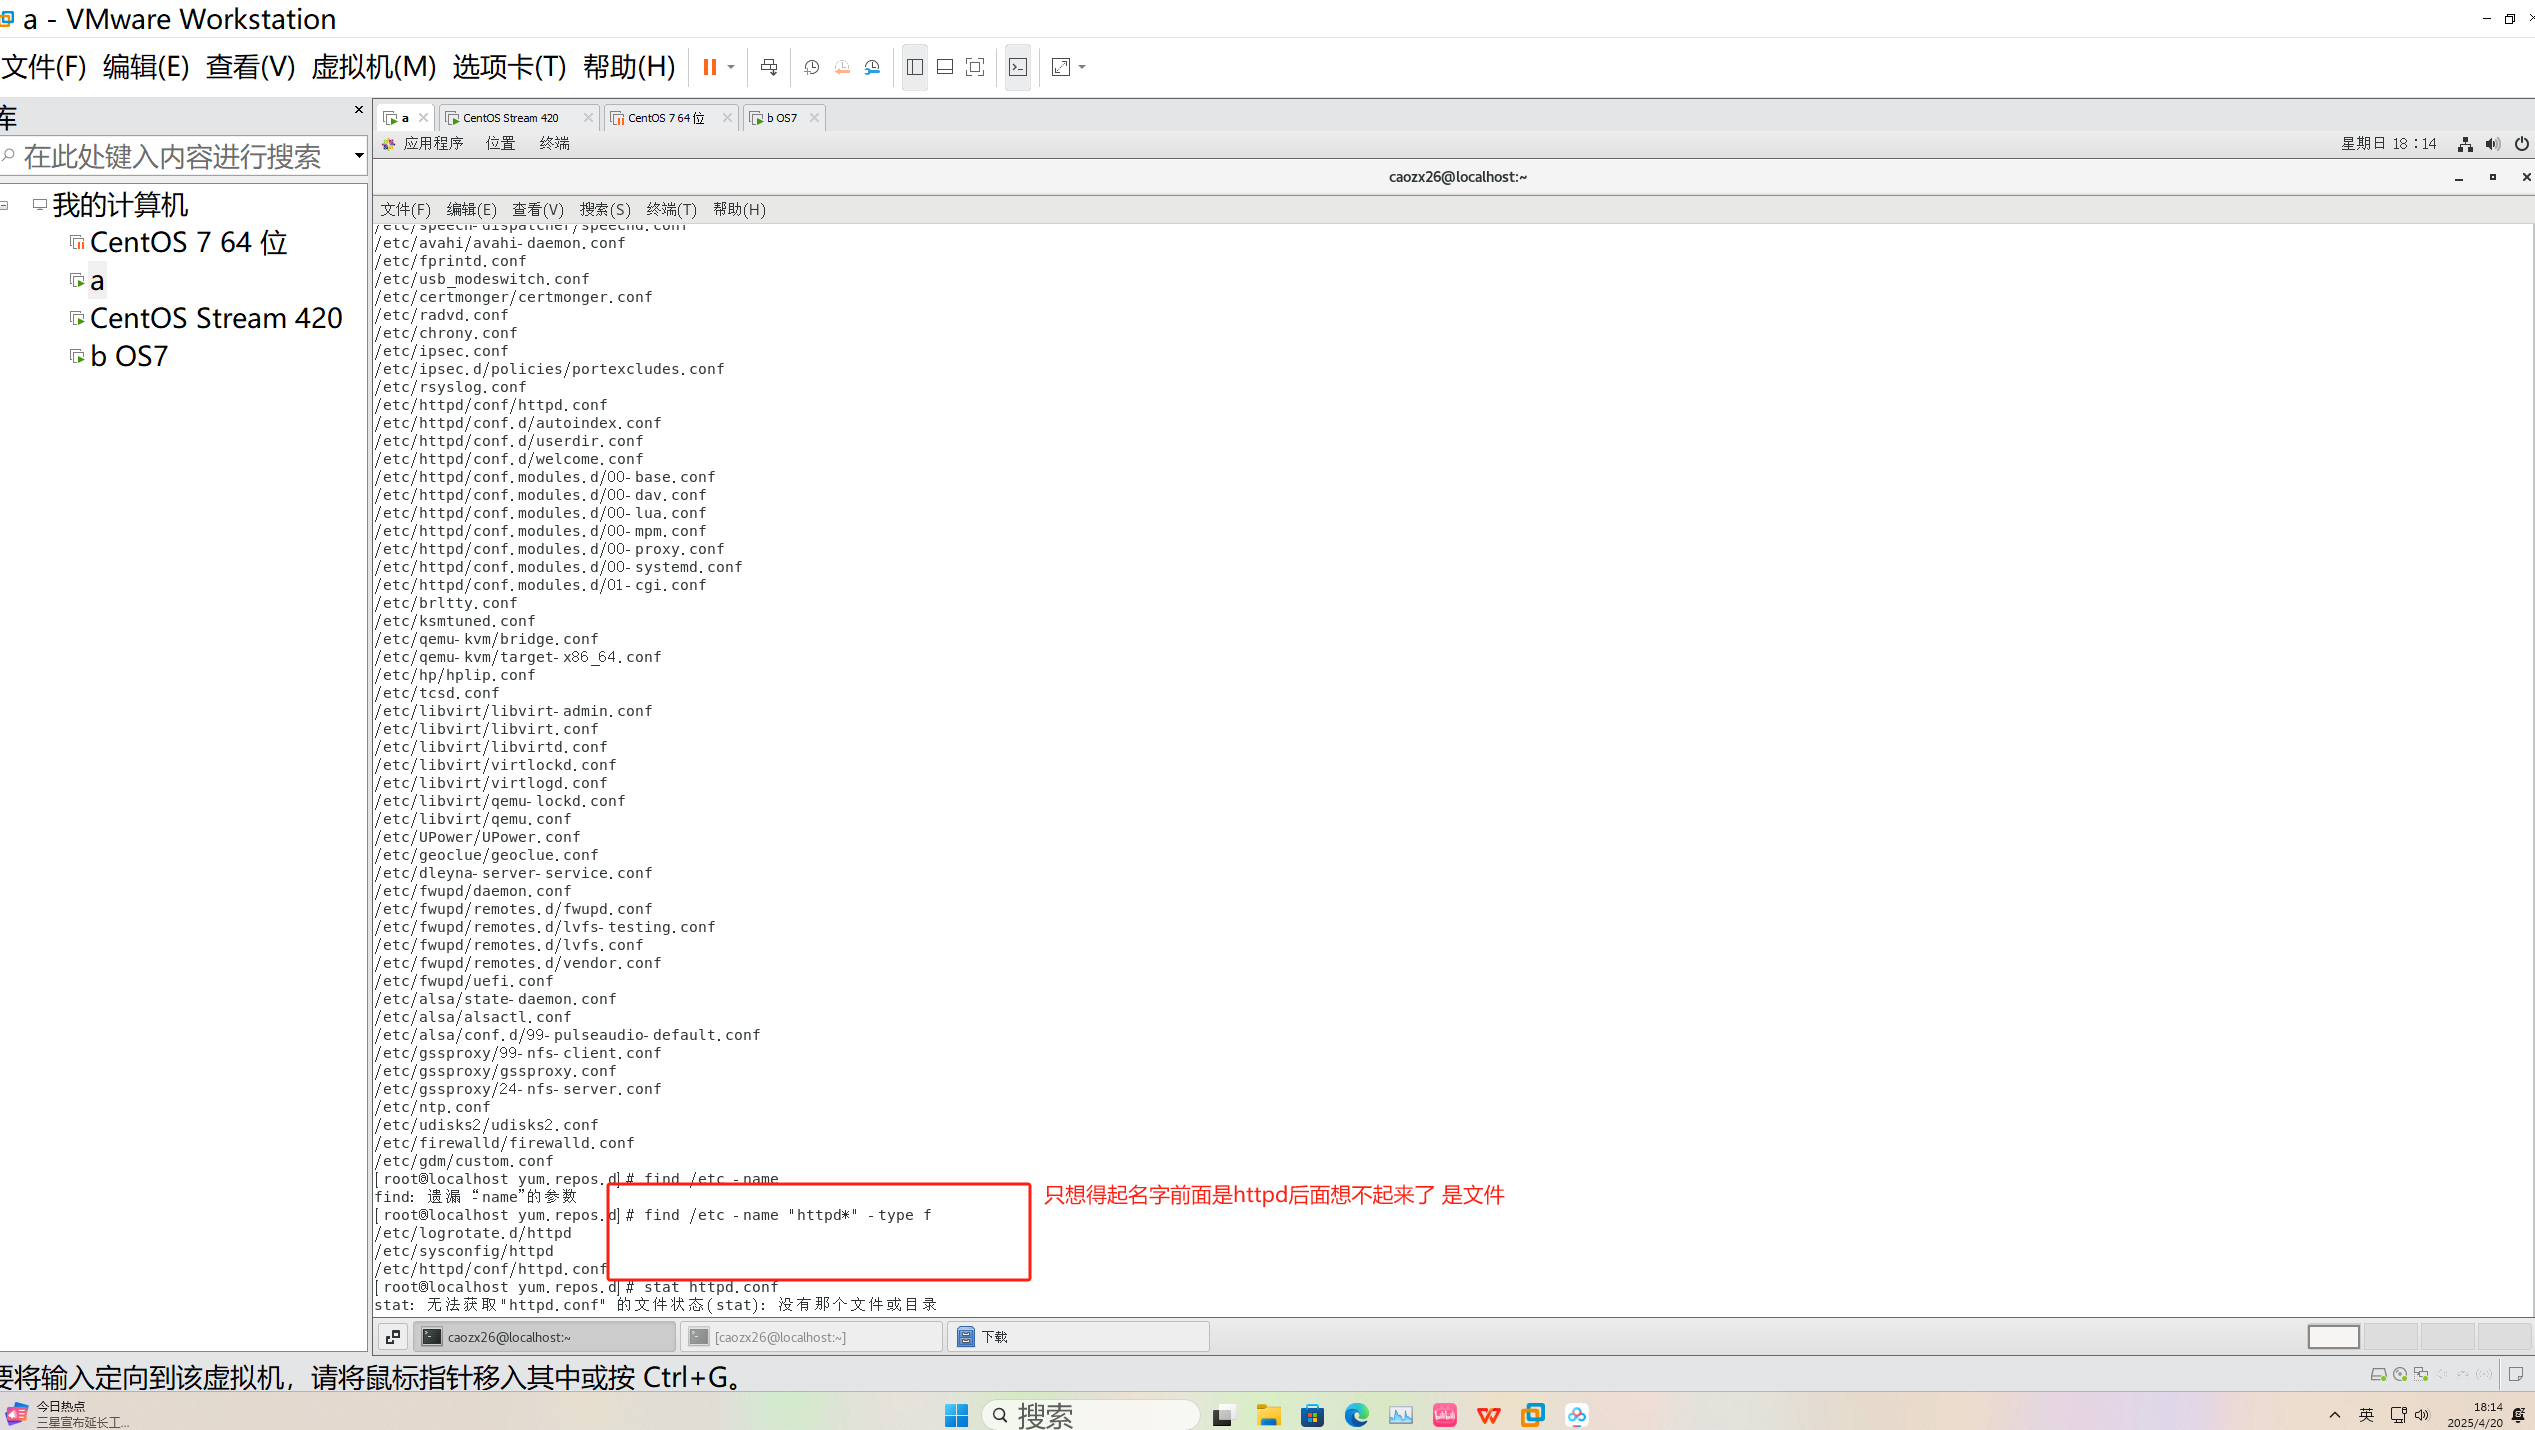Viewport: 2535px width, 1430px height.
Task: Open the 虚拟机(M) menu
Action: pyautogui.click(x=373, y=67)
